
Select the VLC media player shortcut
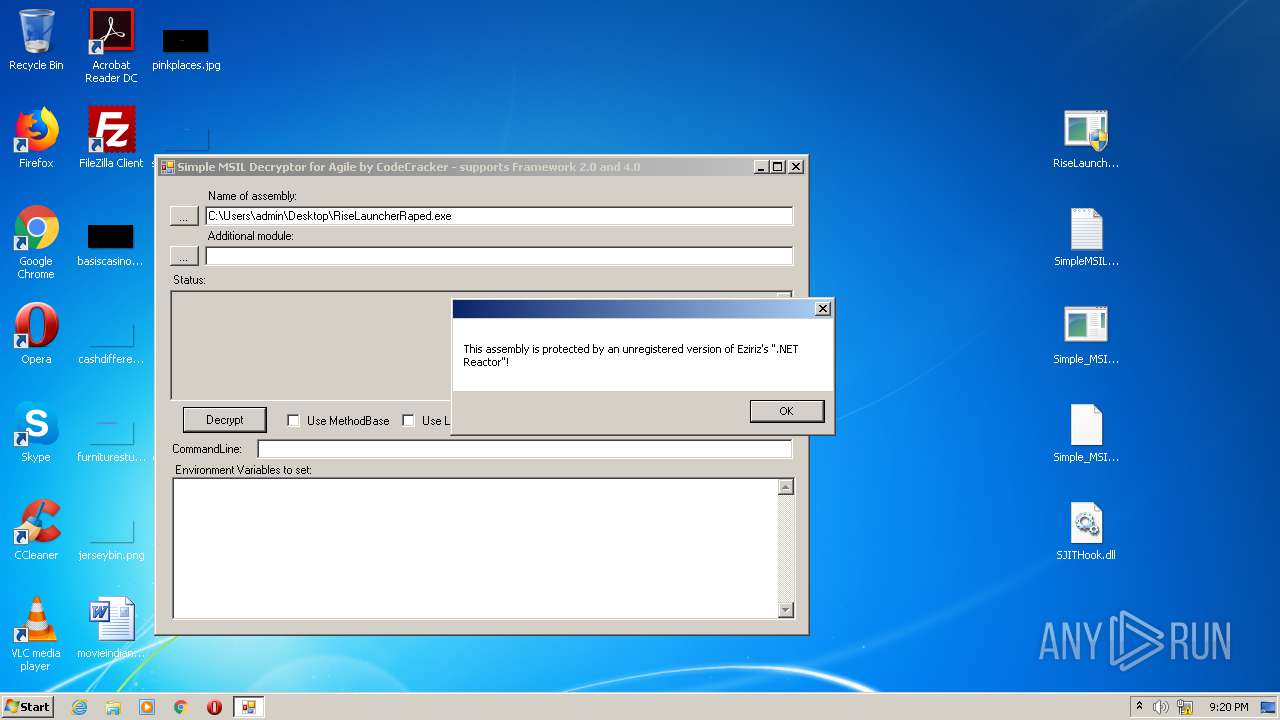click(36, 634)
